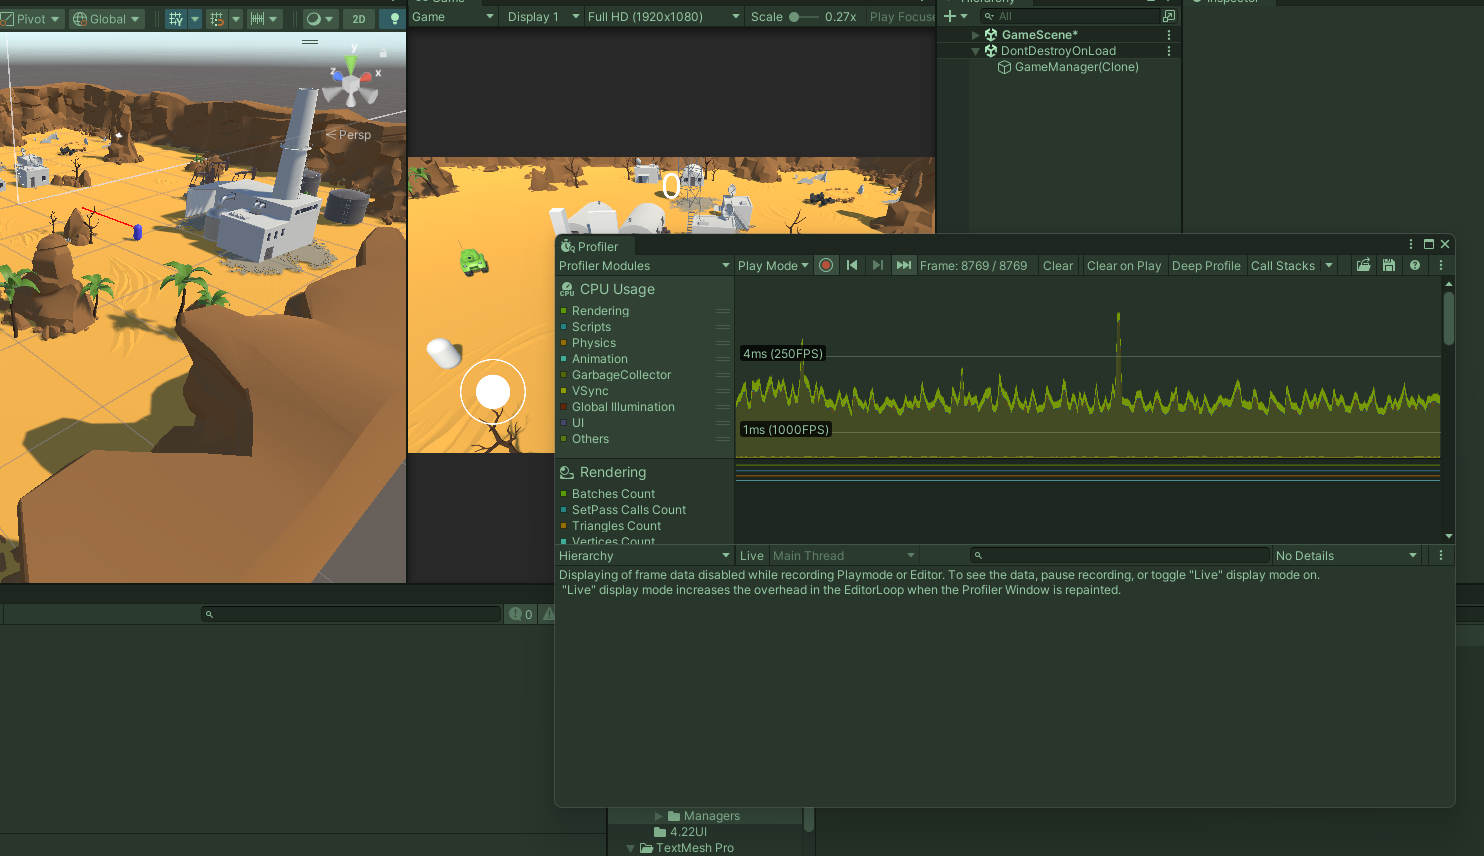Viewport: 1484px width, 856px height.
Task: Open Display 1 dropdown in Game view
Action: [x=542, y=17]
